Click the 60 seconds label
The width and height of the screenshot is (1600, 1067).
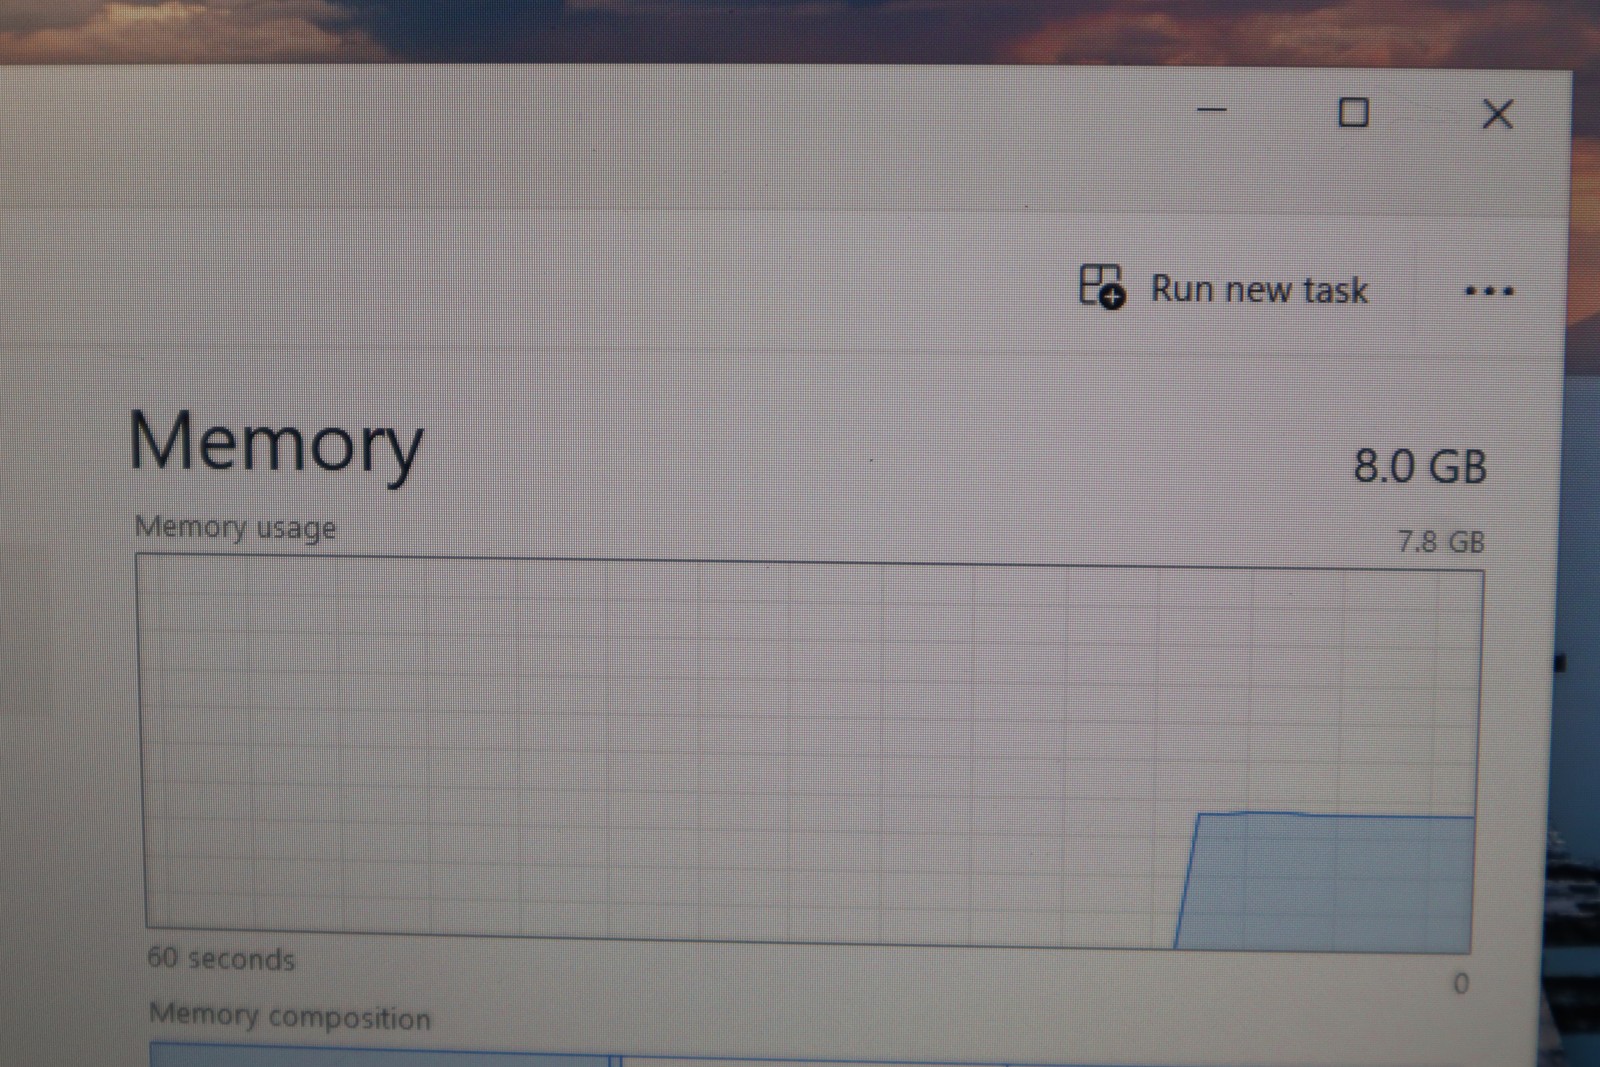click(221, 958)
